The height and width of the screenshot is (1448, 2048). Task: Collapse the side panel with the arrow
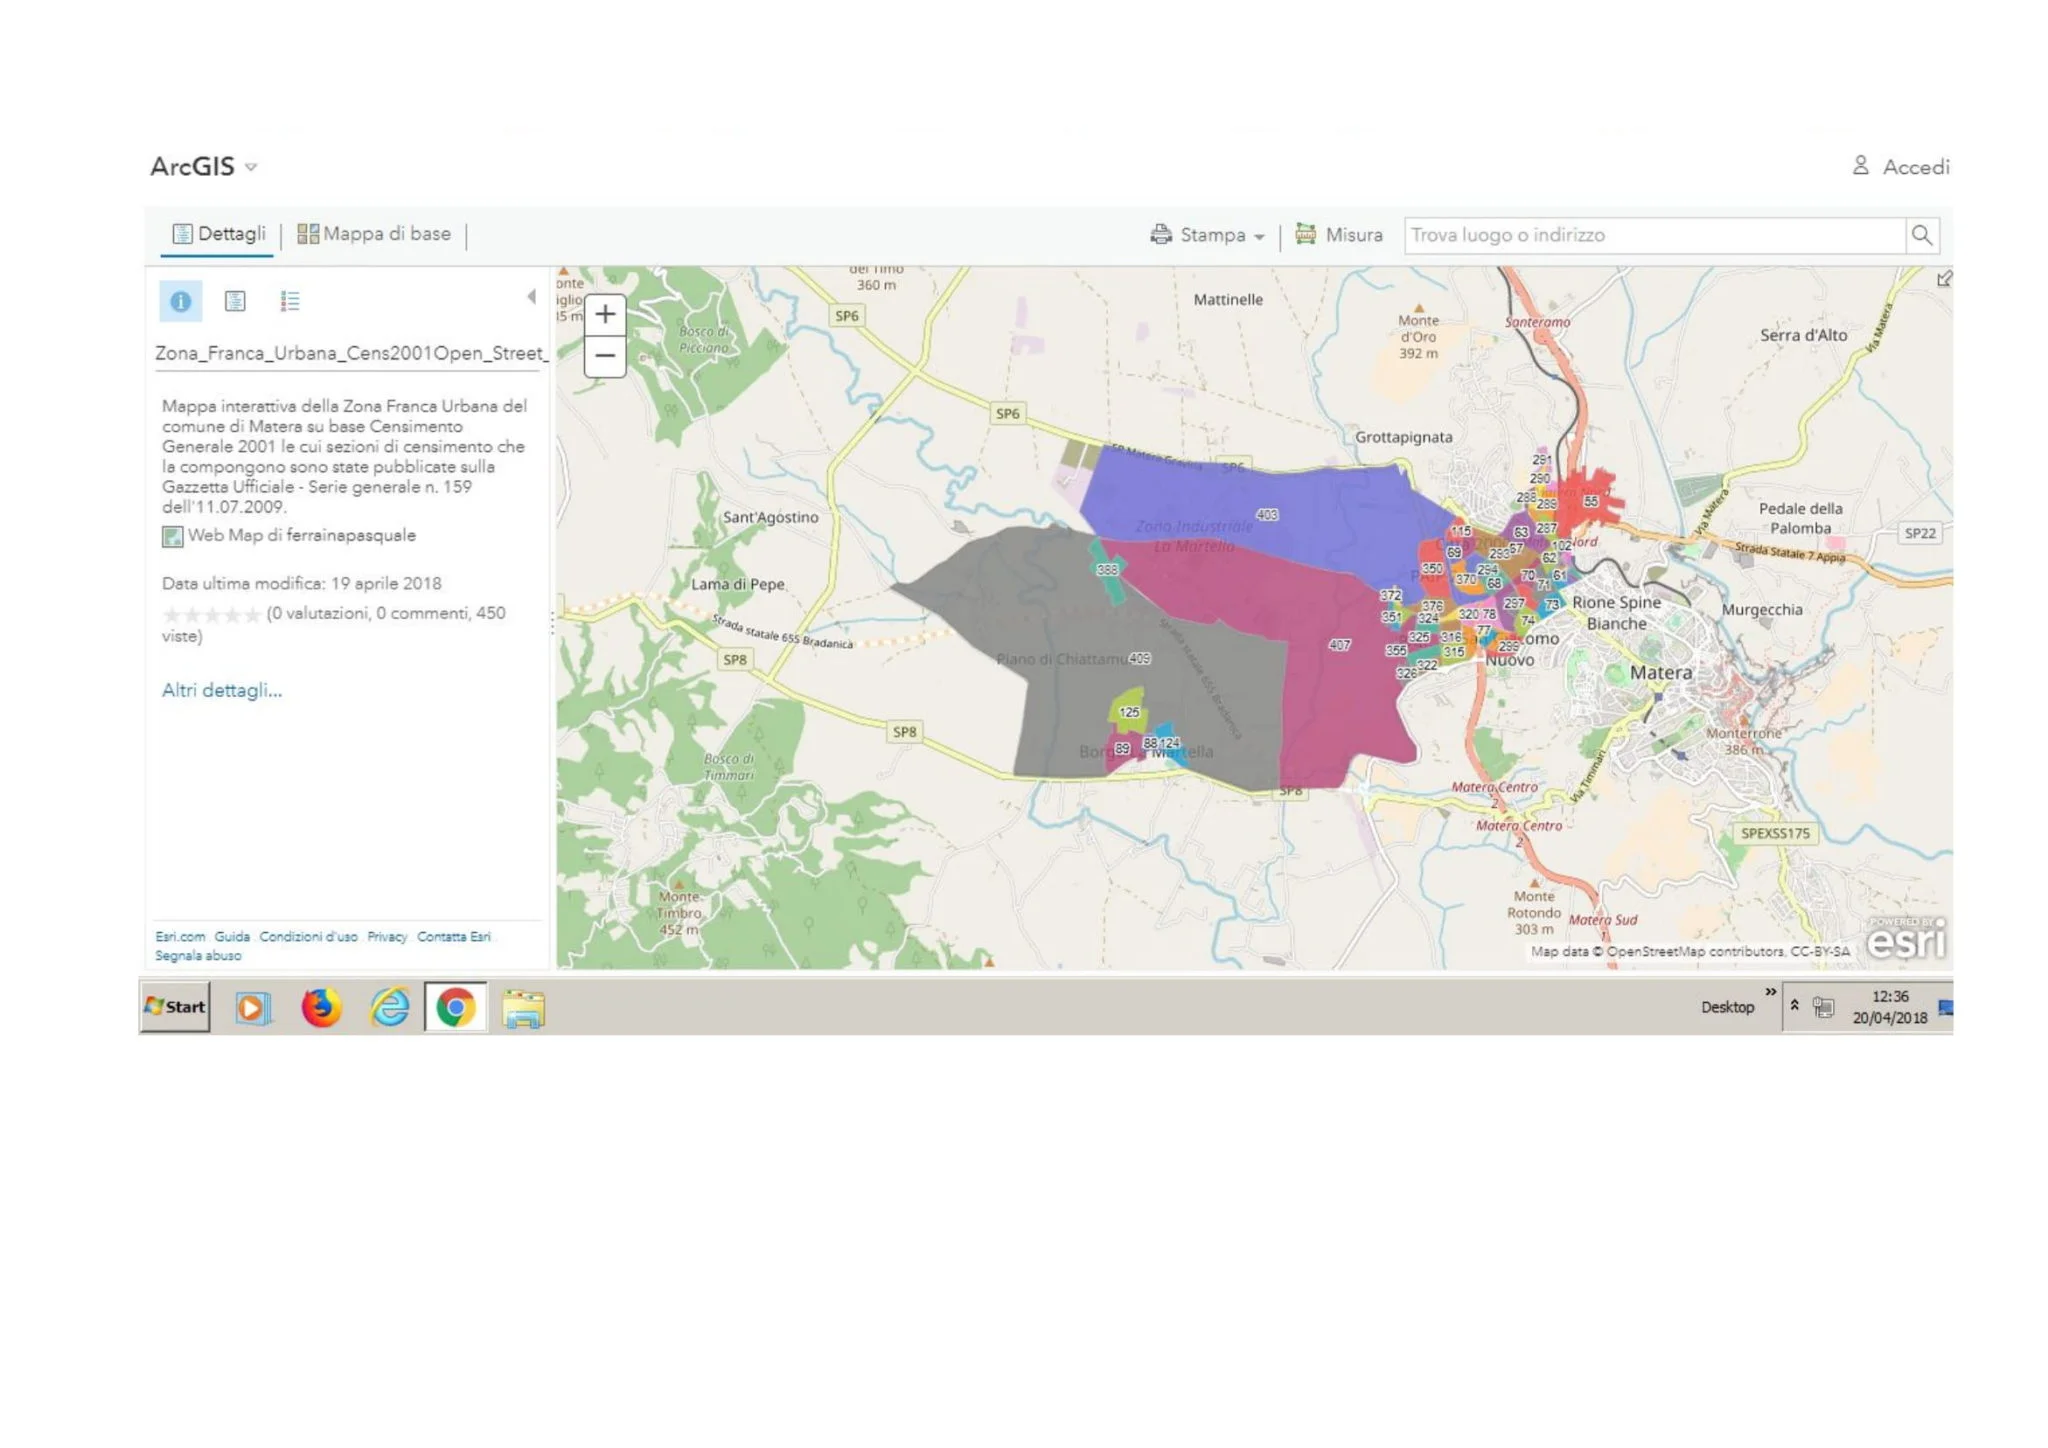(531, 297)
